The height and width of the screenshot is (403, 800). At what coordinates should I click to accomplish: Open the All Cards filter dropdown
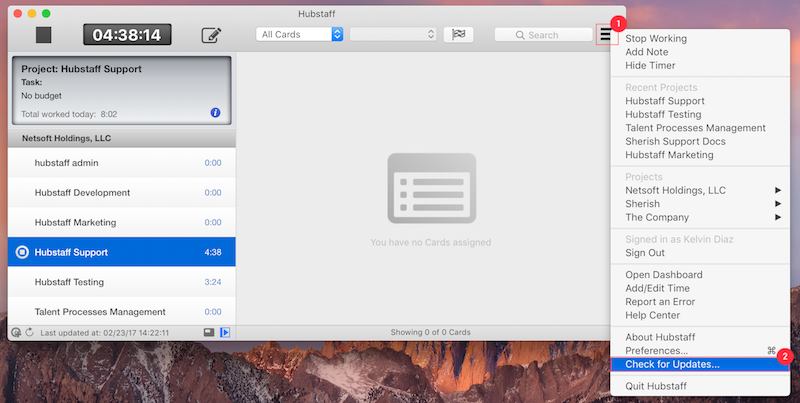[x=299, y=34]
